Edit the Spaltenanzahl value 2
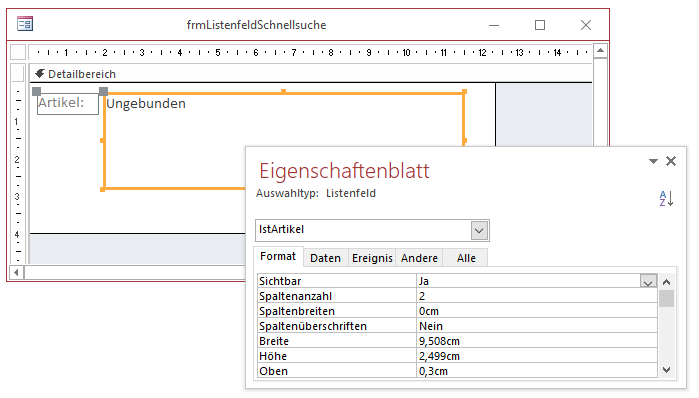The width and height of the screenshot is (699, 398). [537, 296]
